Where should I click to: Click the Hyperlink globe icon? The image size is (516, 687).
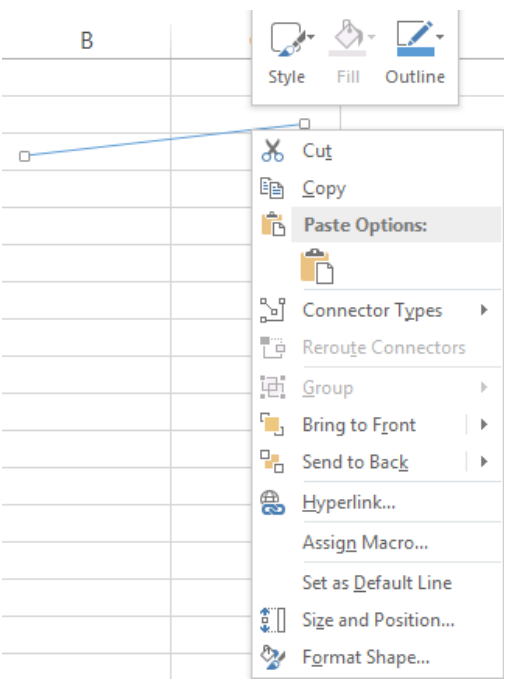point(272,502)
